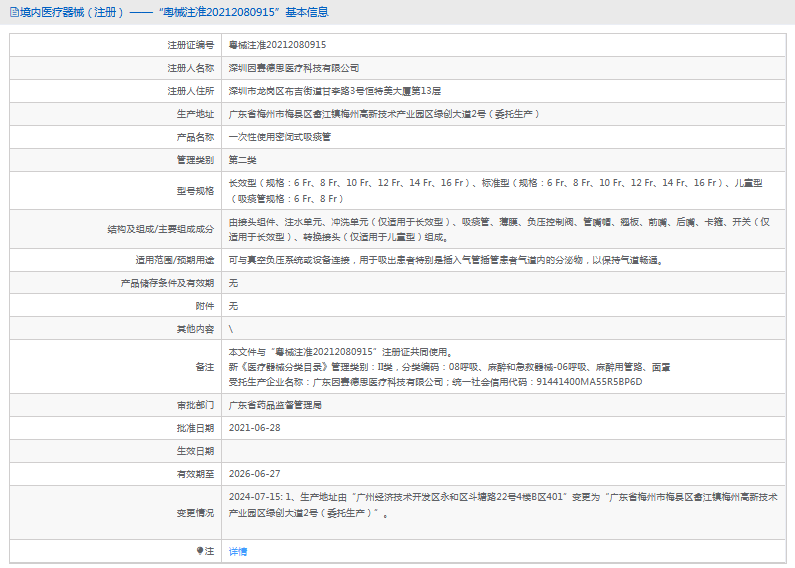
Task: Select remark line starting 本文件与
Action: tap(341, 352)
